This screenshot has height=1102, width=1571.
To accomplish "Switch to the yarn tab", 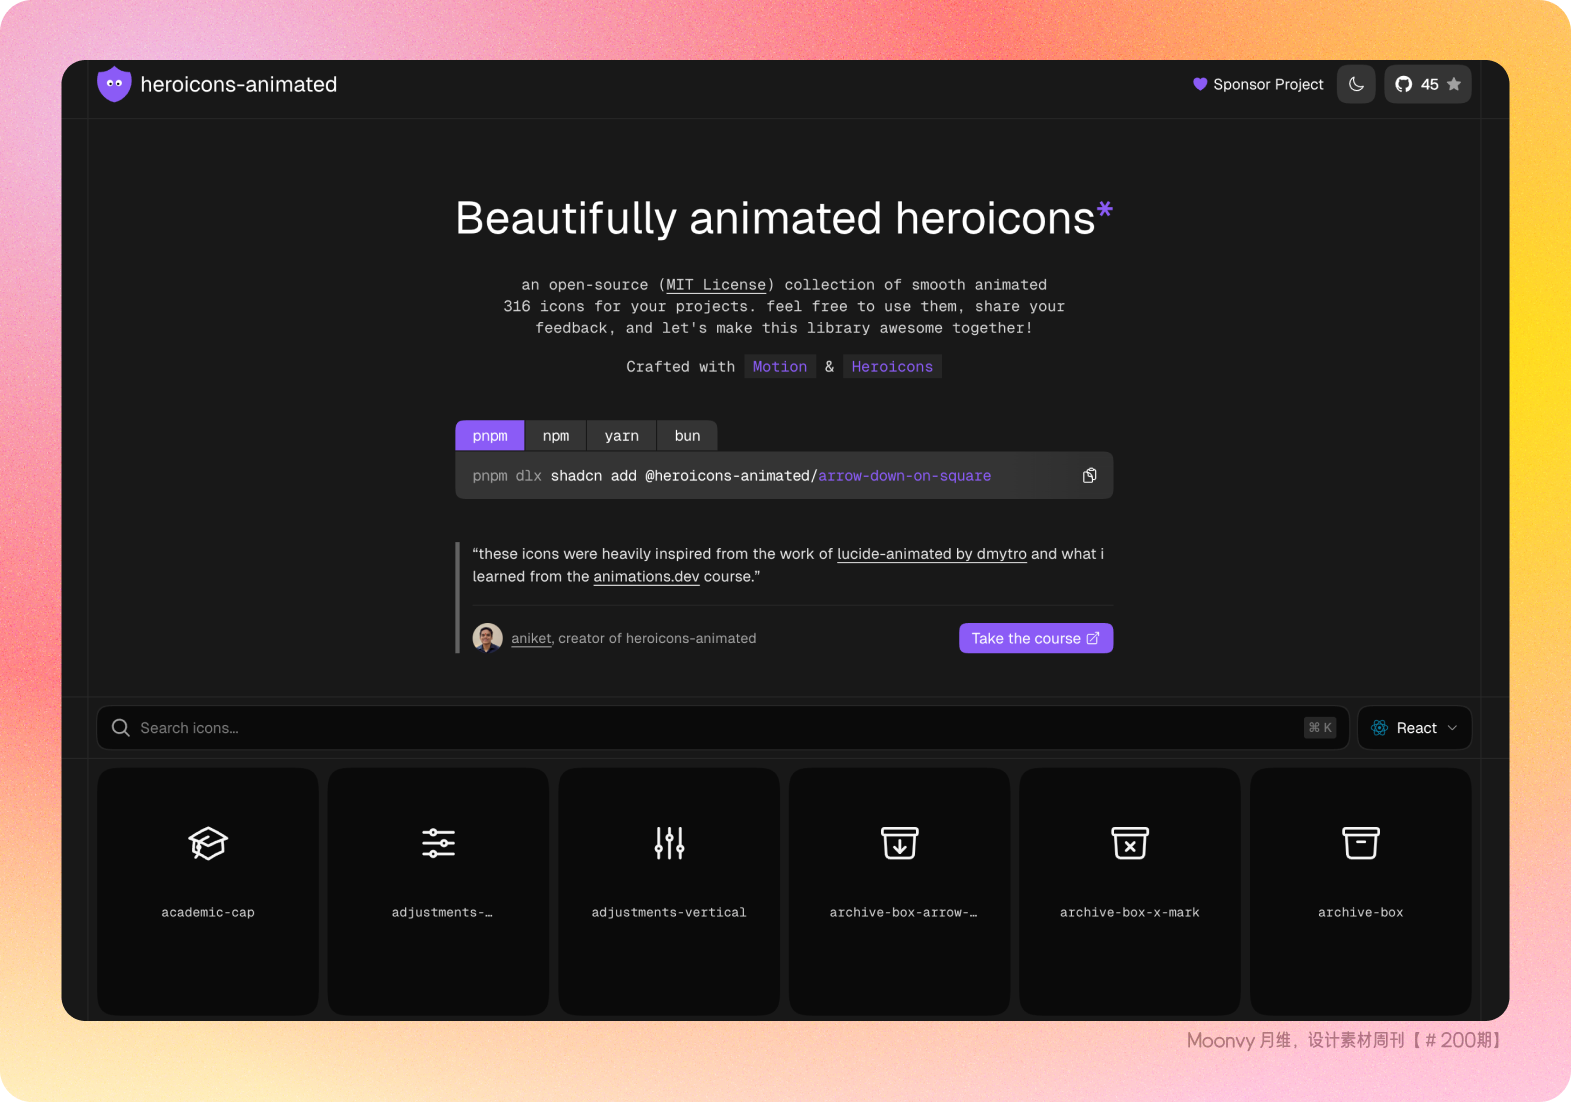I will point(621,436).
